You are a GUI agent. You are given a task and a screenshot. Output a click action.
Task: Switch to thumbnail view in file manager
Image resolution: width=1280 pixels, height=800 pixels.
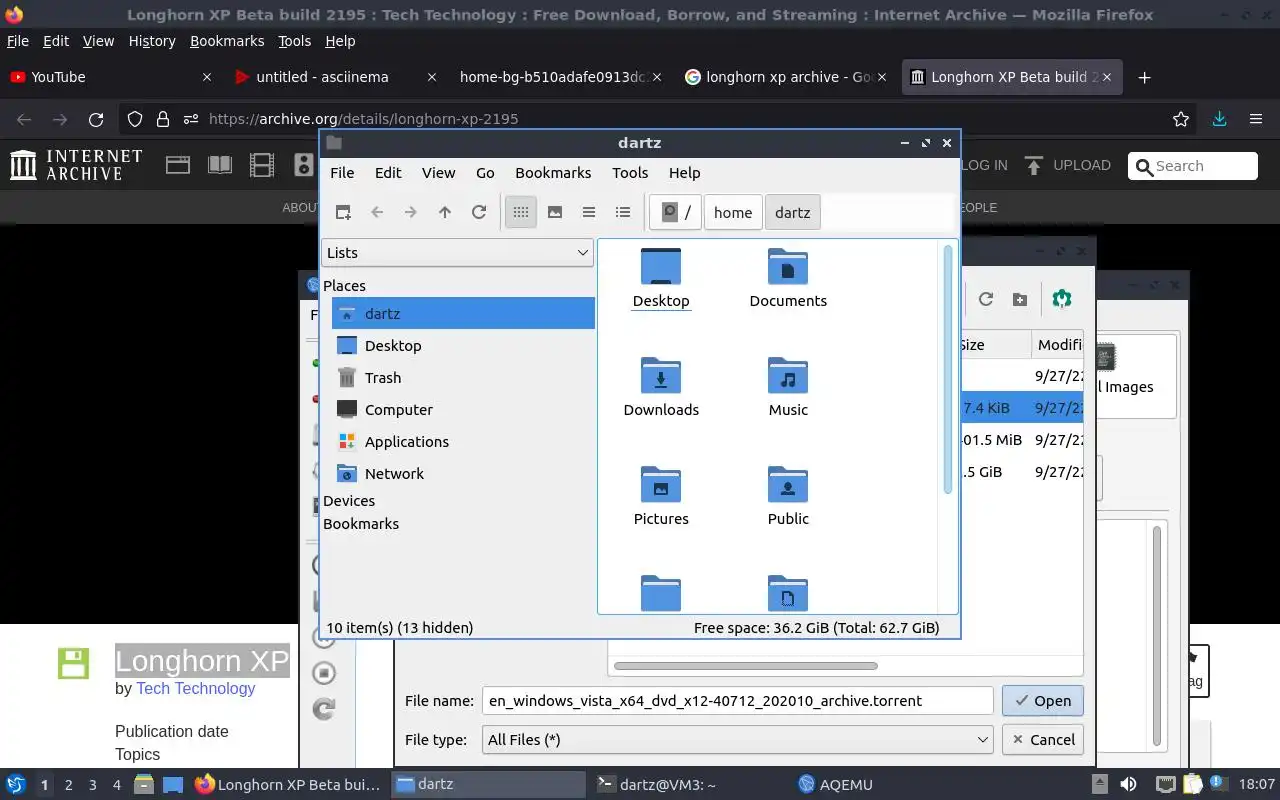555,212
